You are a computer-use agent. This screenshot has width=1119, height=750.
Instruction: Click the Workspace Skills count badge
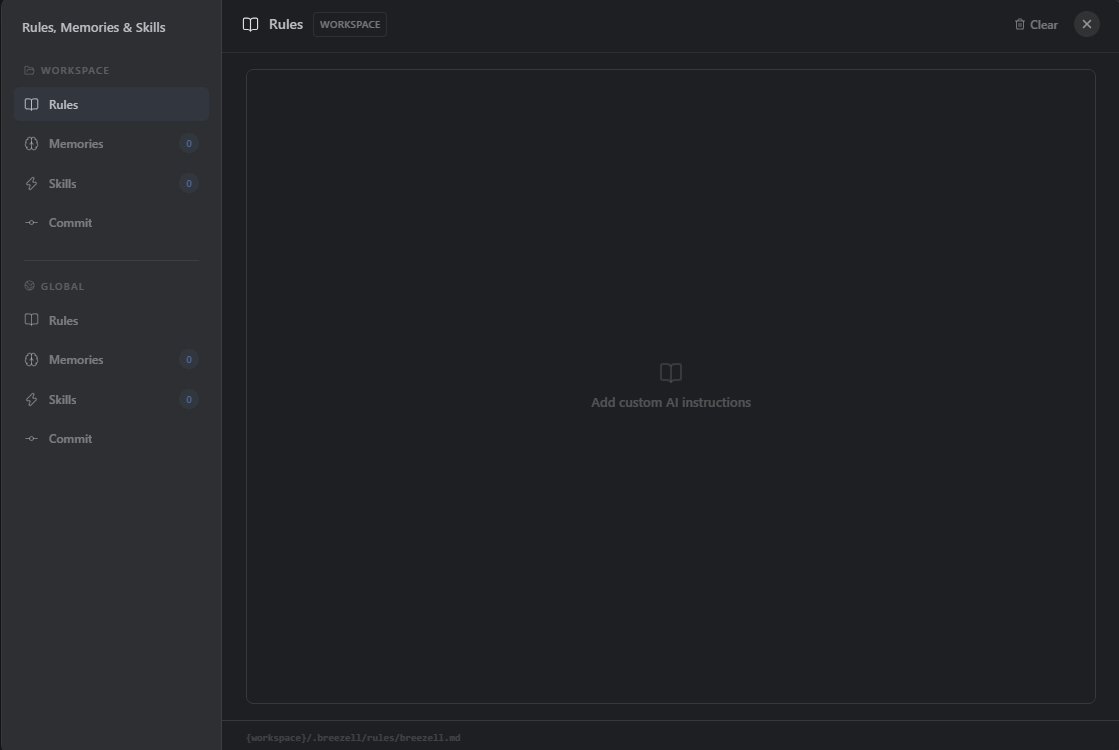point(188,183)
